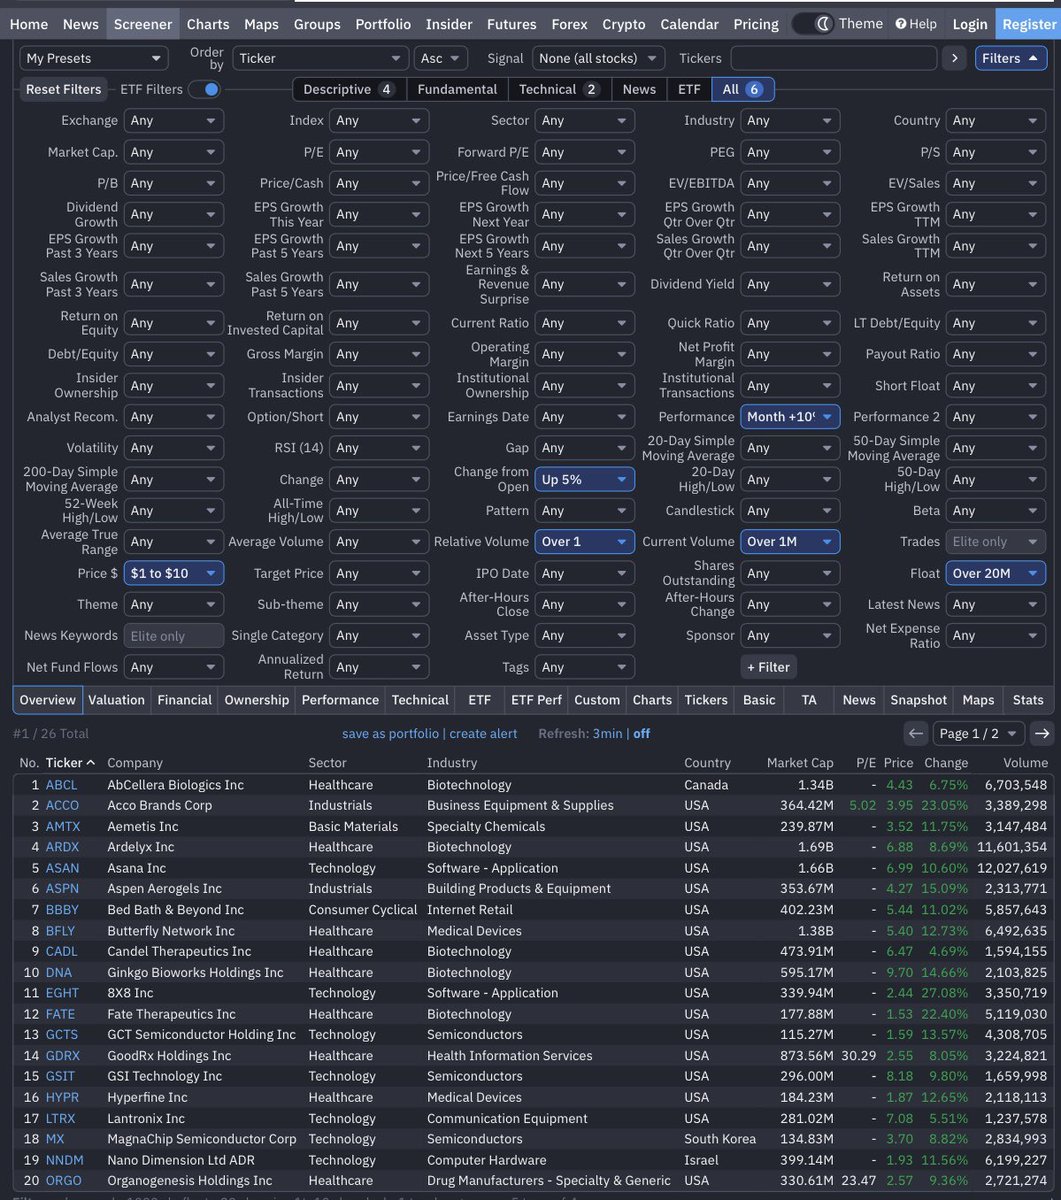Viewport: 1061px width, 1200px height.
Task: Open the Sector filter dropdown
Action: (x=584, y=120)
